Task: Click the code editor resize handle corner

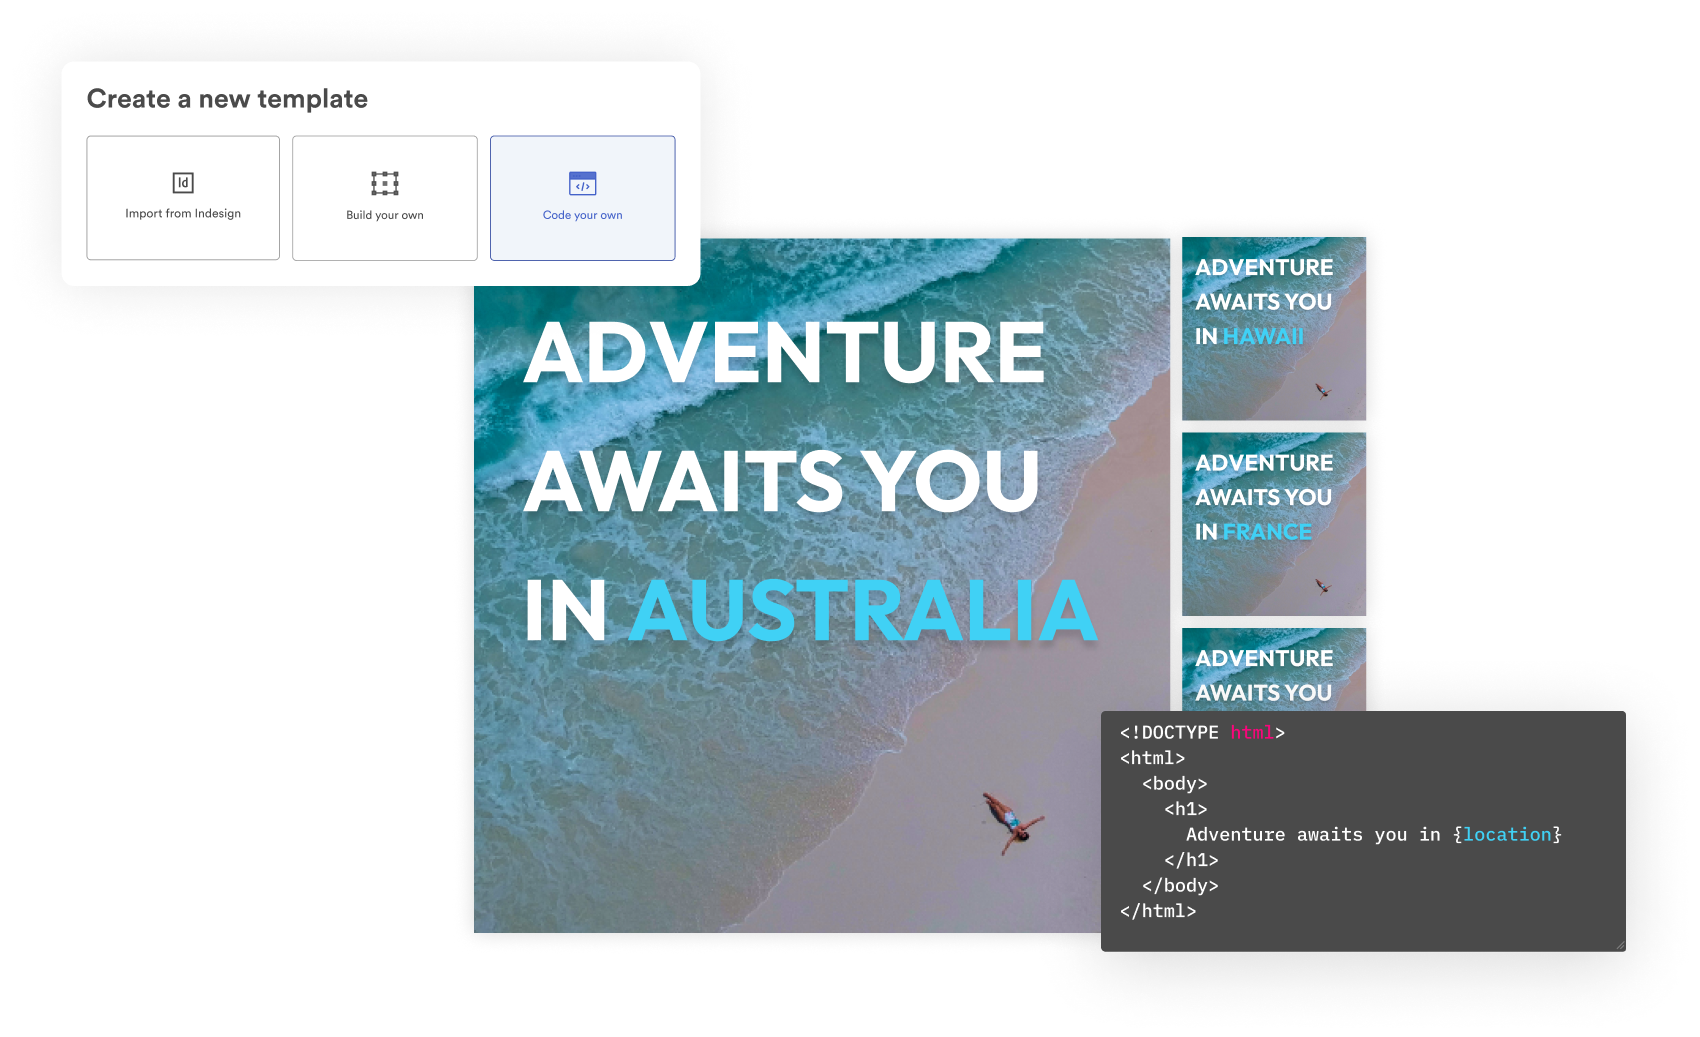Action: (x=1619, y=944)
